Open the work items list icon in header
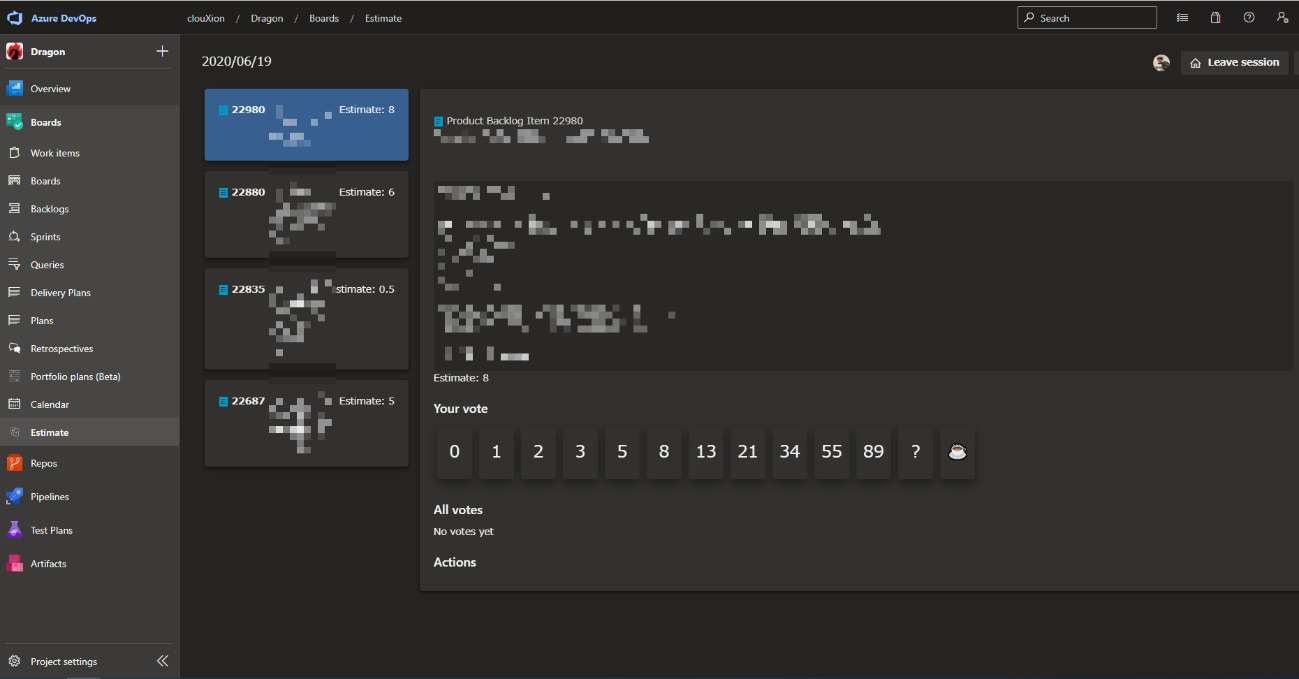 tap(1183, 18)
